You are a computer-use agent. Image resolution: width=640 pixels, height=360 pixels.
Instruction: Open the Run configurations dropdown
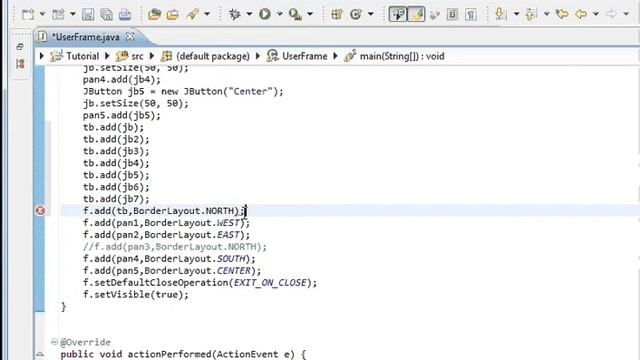[x=280, y=14]
